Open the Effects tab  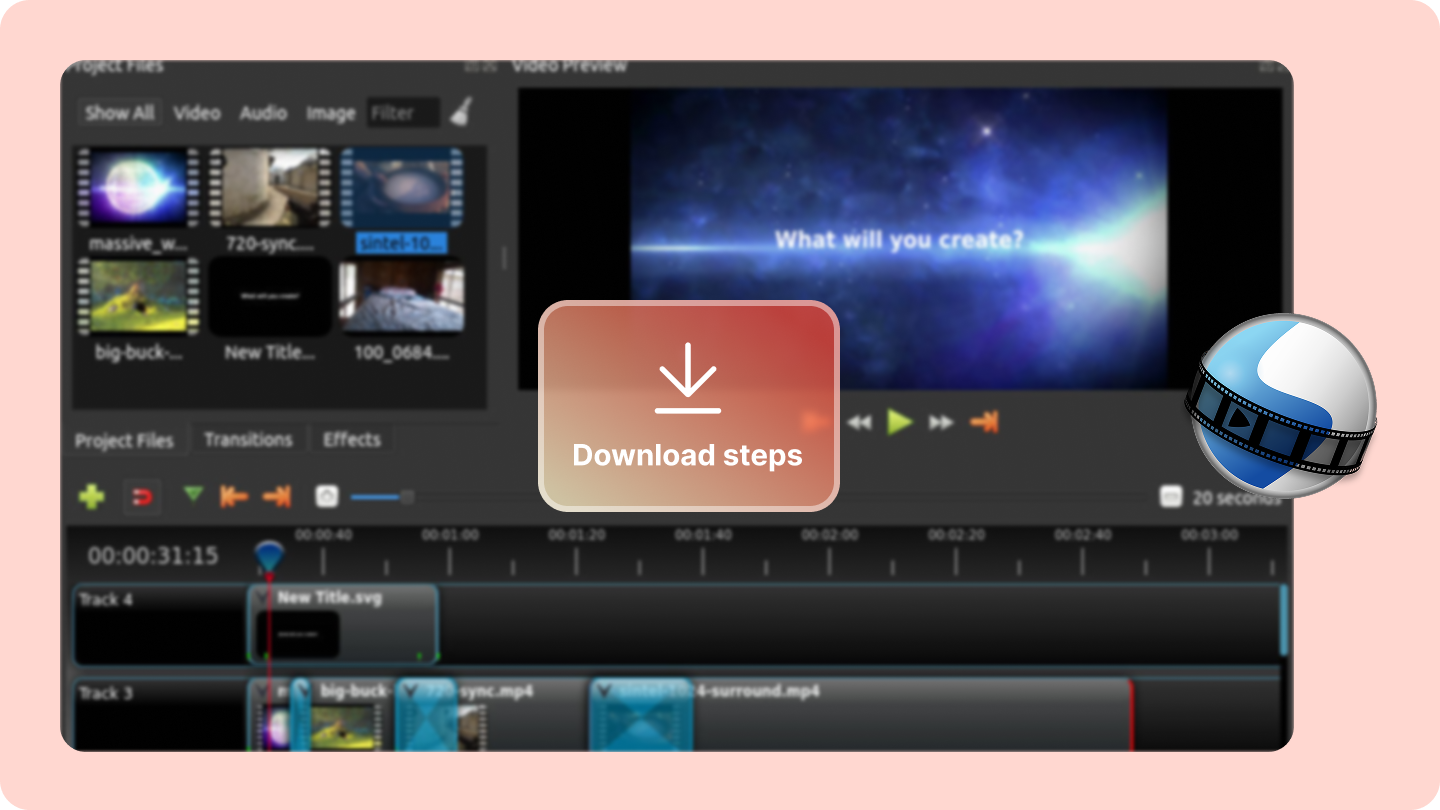[x=350, y=439]
